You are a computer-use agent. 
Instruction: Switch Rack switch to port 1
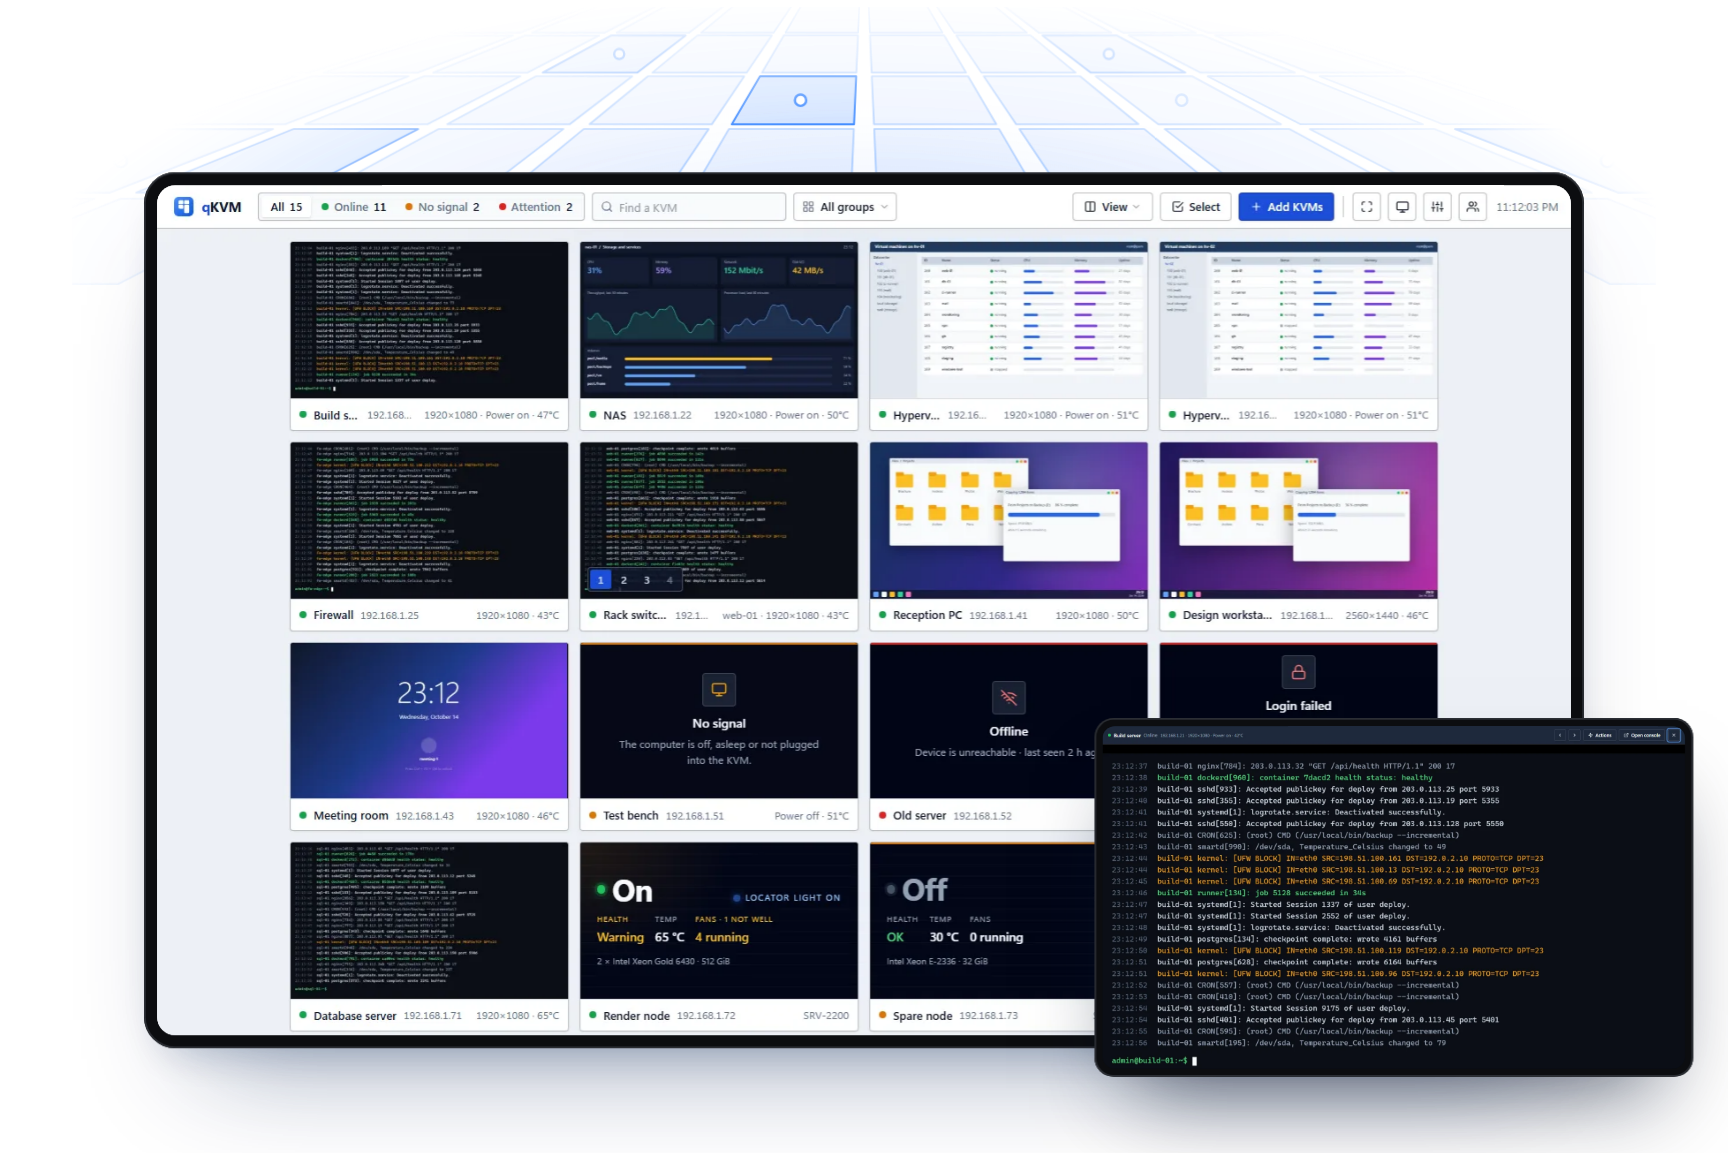click(x=600, y=580)
